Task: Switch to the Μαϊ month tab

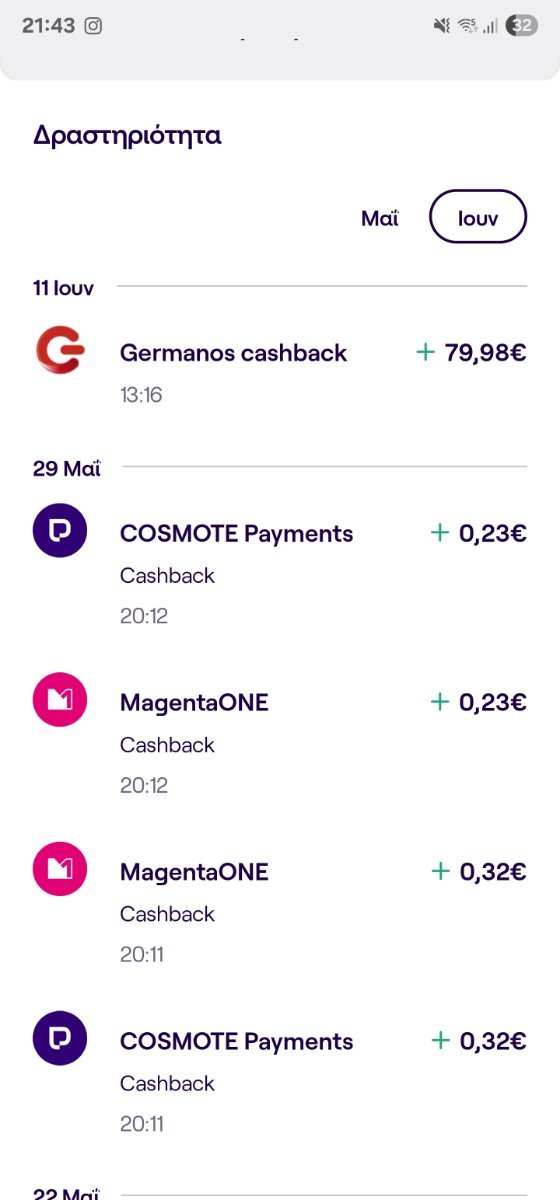Action: [x=380, y=218]
